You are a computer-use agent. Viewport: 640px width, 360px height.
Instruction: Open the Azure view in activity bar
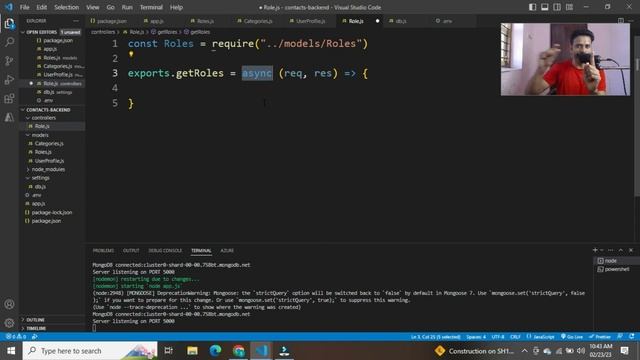click(x=9, y=117)
